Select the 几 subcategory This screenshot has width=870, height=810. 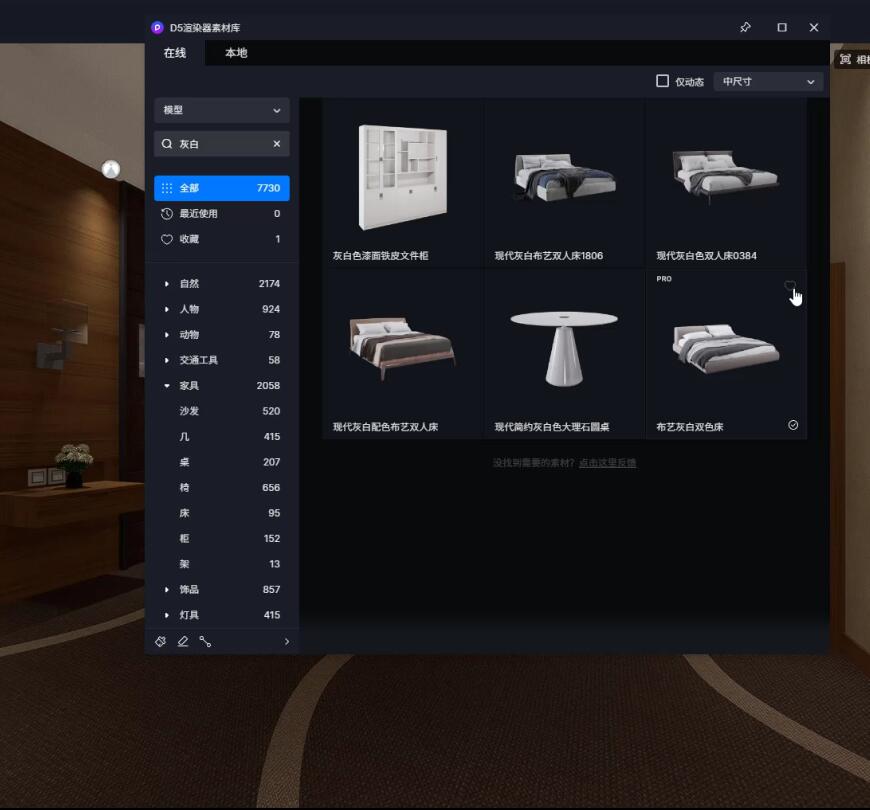[x=221, y=437]
